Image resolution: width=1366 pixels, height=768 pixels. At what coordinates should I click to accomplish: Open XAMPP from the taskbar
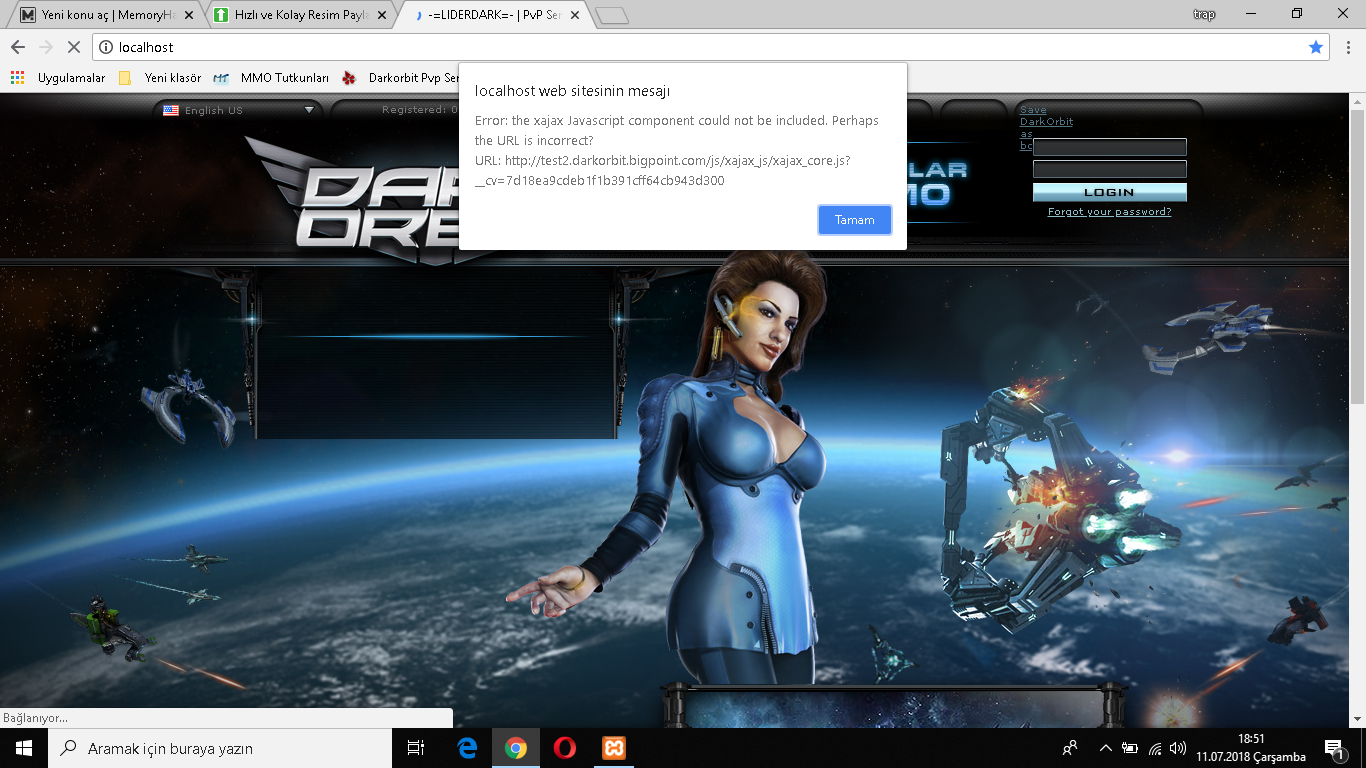[x=613, y=748]
